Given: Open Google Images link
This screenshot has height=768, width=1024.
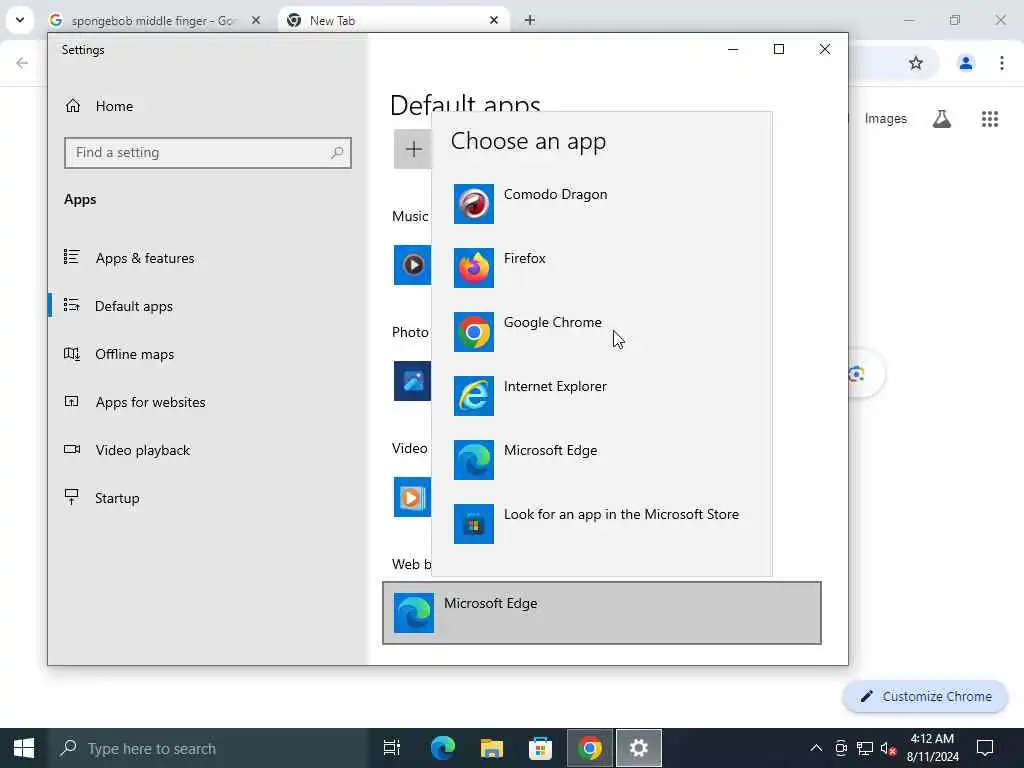Looking at the screenshot, I should 886,118.
